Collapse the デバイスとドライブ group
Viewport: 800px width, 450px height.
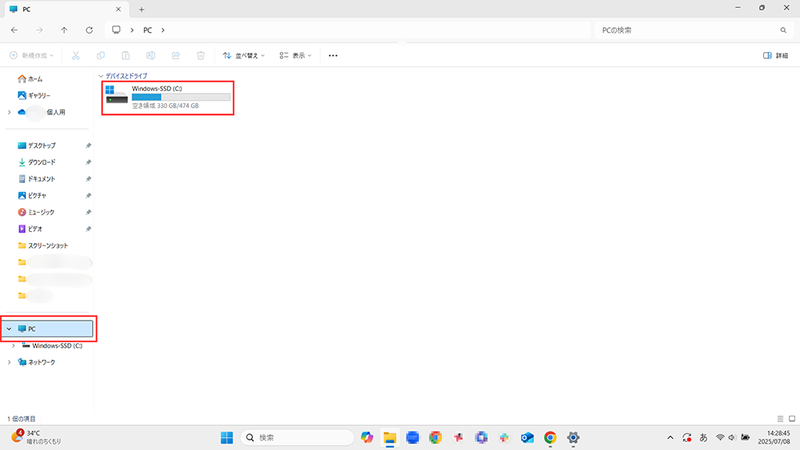point(101,76)
